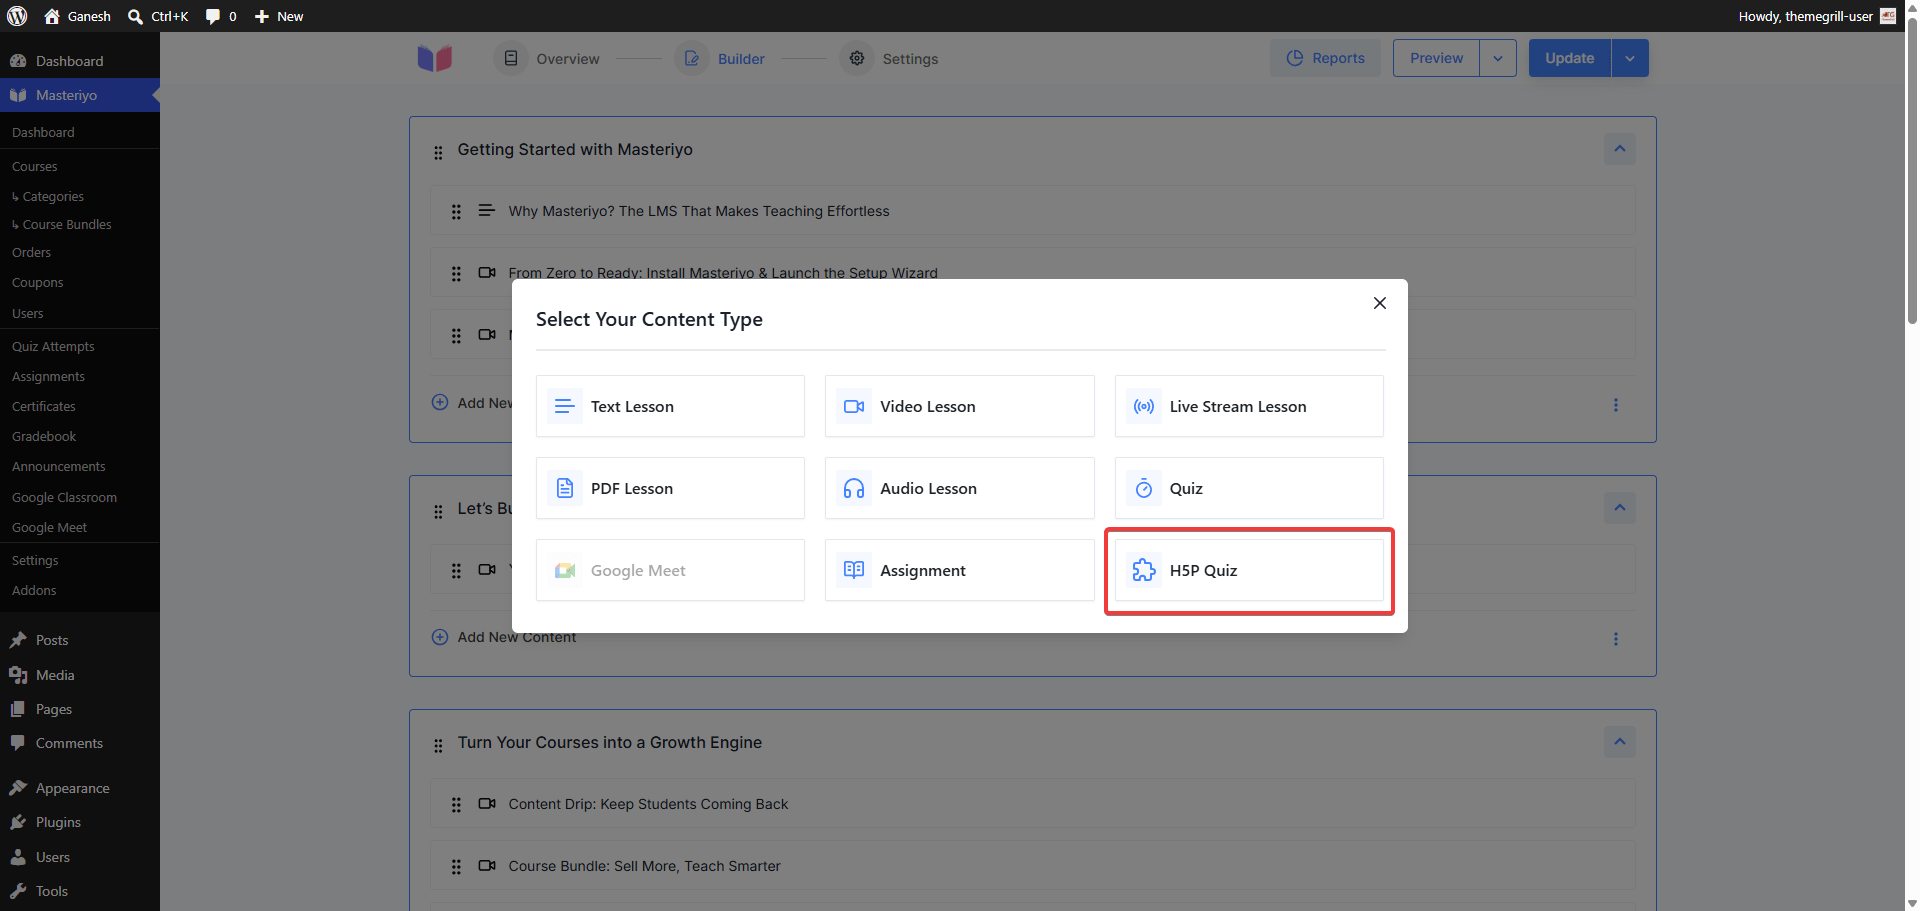Open Plugins menu

point(80,822)
